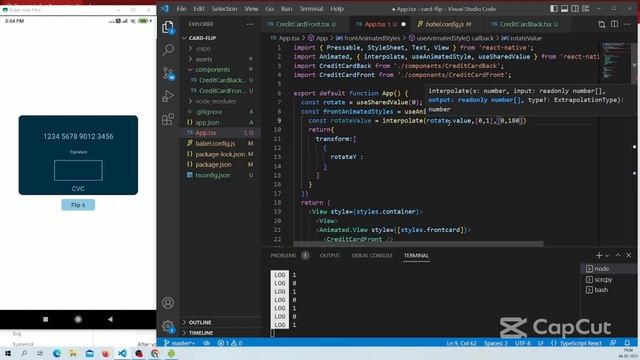Screen dimensions: 640x360
Task: Open the Terminal menu
Action: (x=311, y=9)
